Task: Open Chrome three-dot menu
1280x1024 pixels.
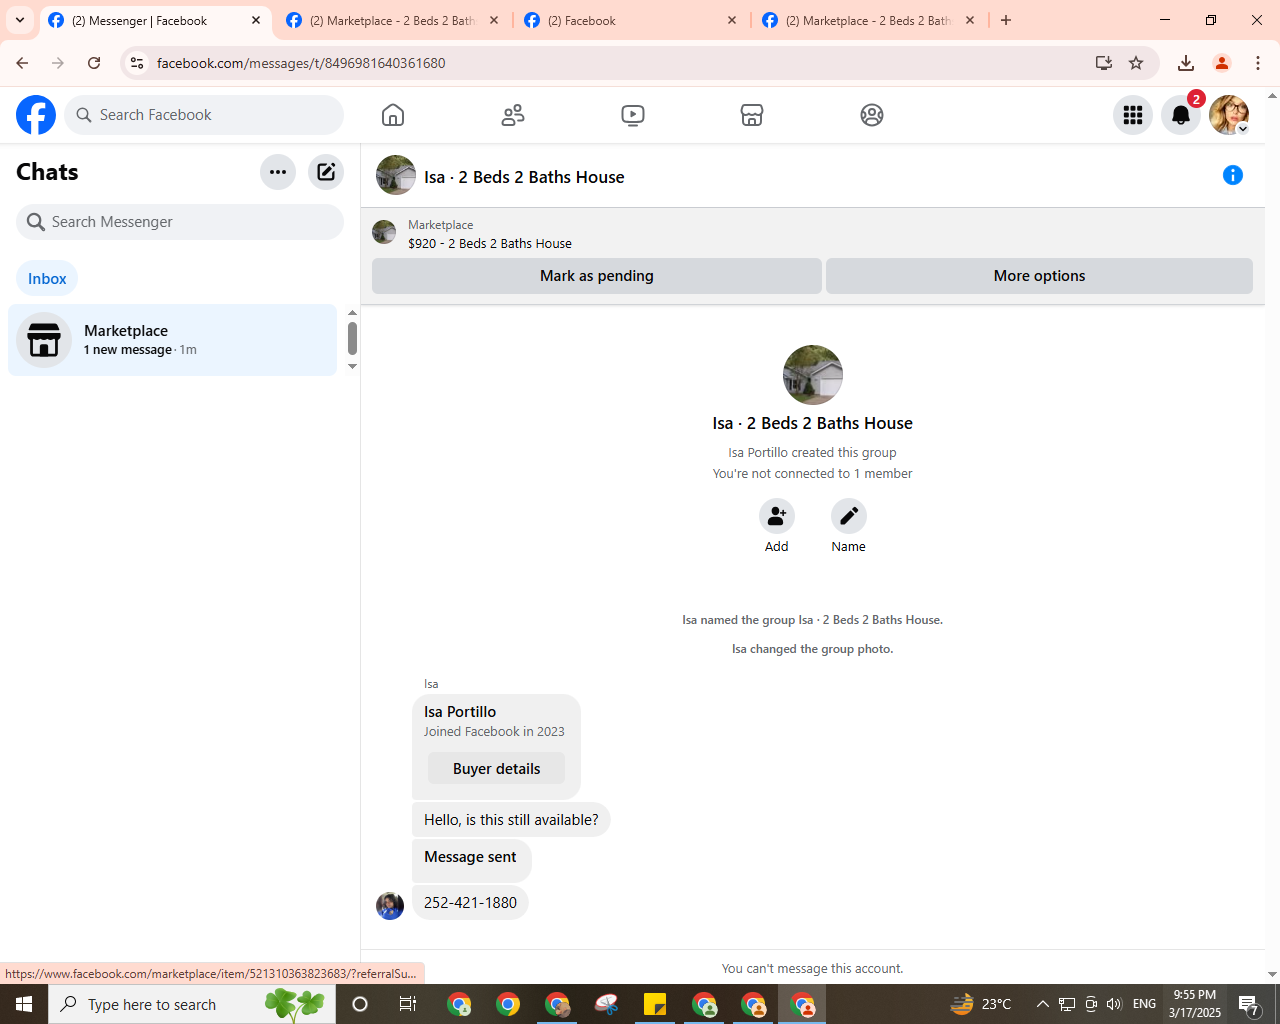Action: (x=1258, y=63)
